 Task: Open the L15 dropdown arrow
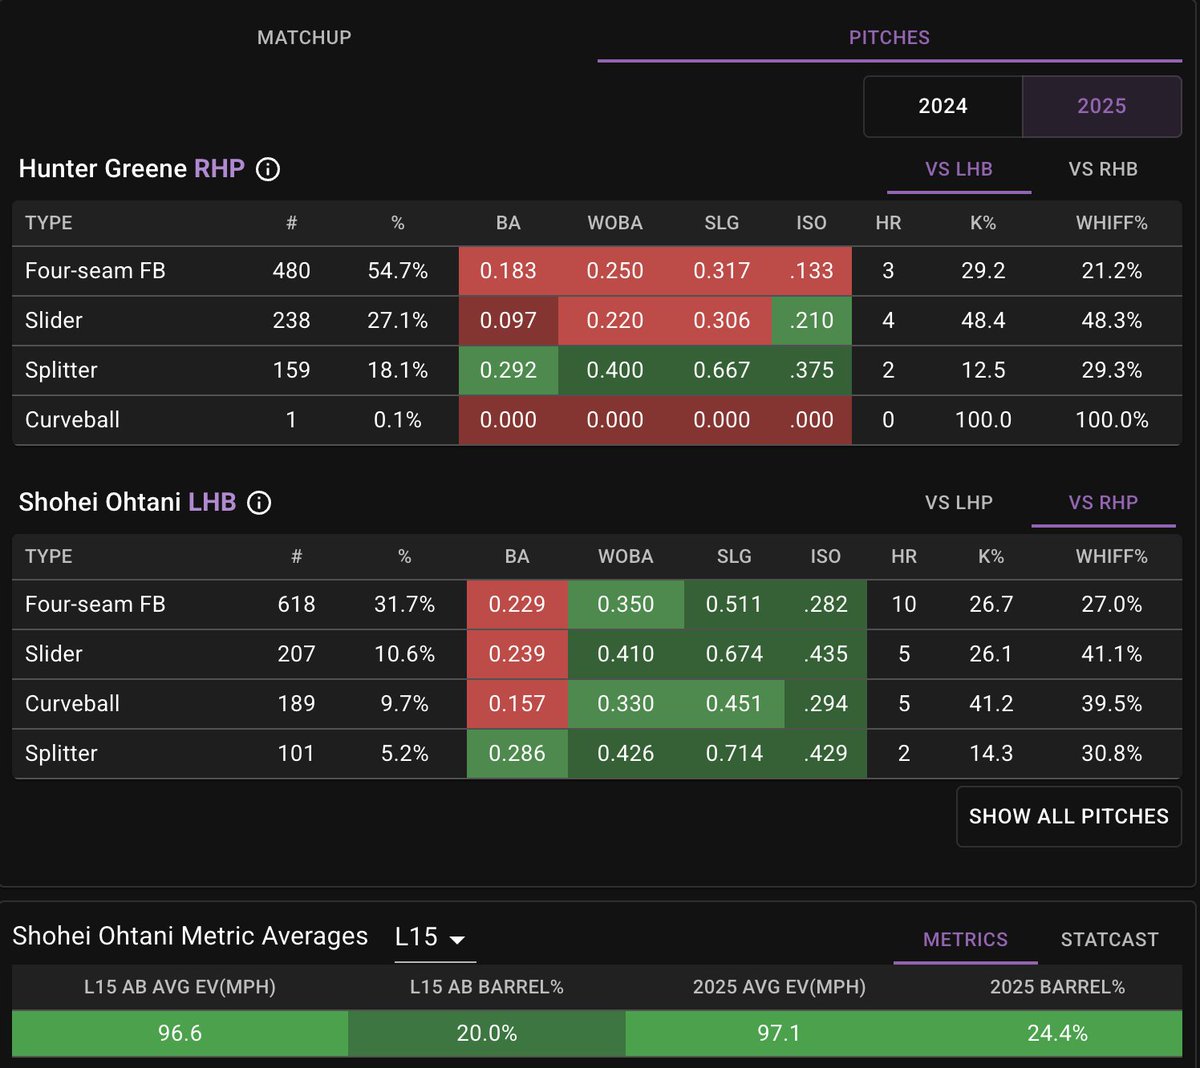click(457, 939)
